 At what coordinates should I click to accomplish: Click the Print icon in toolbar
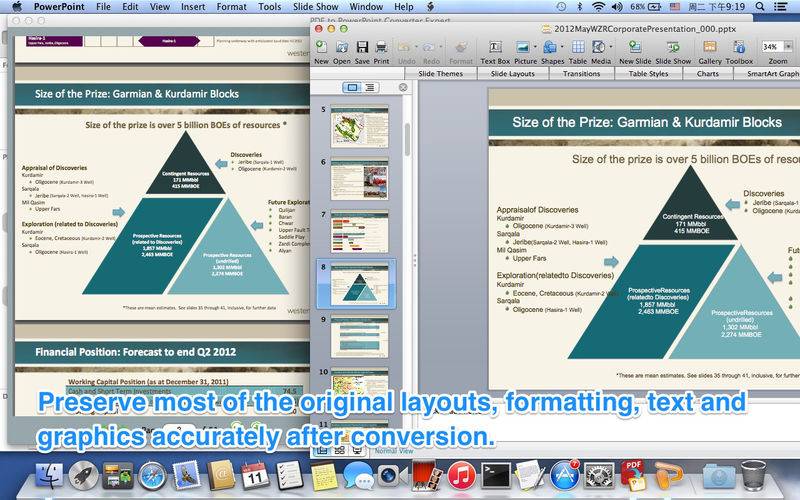pos(381,47)
